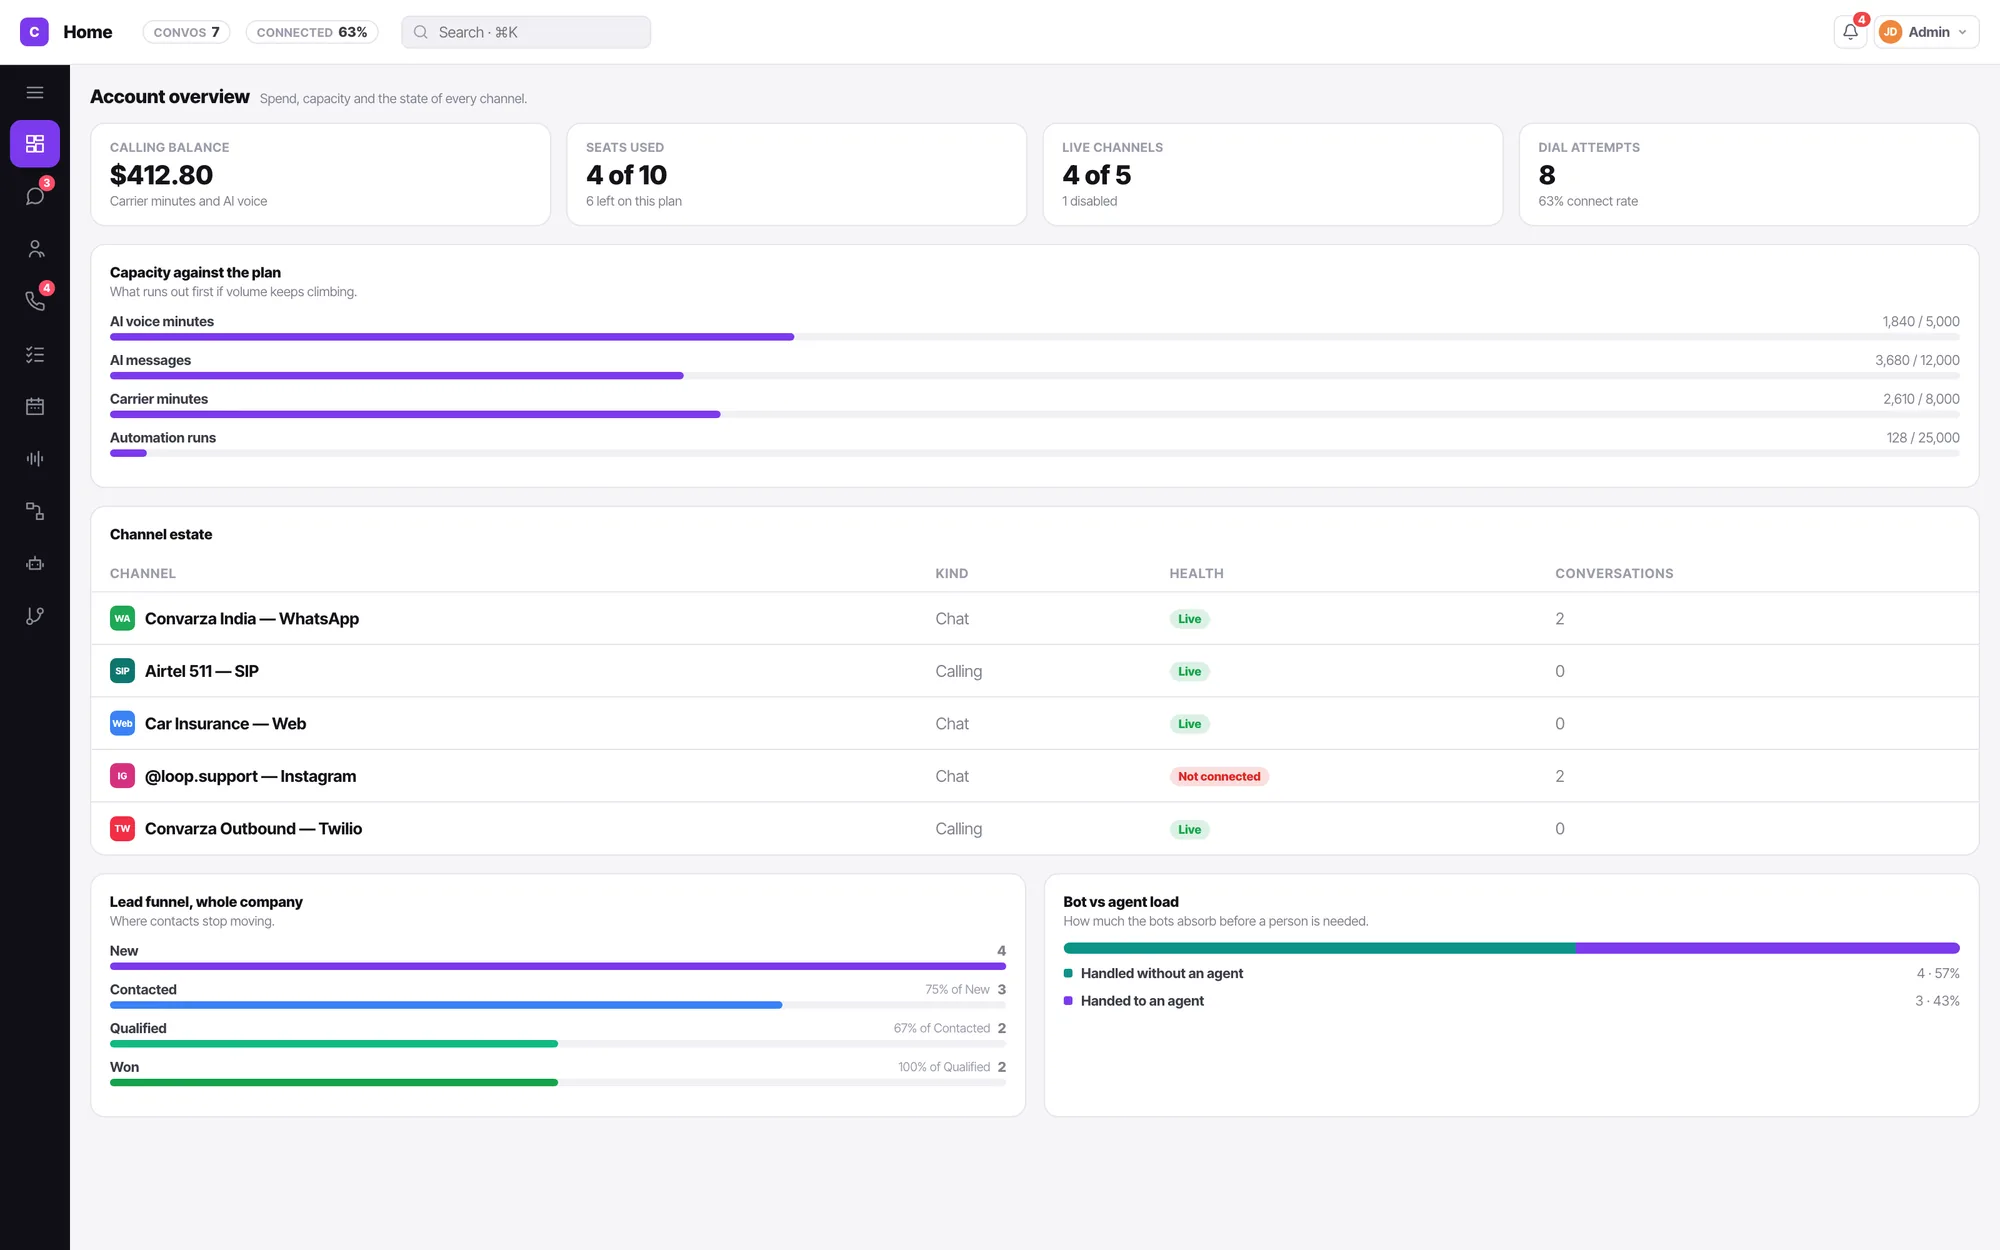Viewport: 2000px width, 1250px height.
Task: Select Convarza Outbound — Twilio row name
Action: point(254,828)
